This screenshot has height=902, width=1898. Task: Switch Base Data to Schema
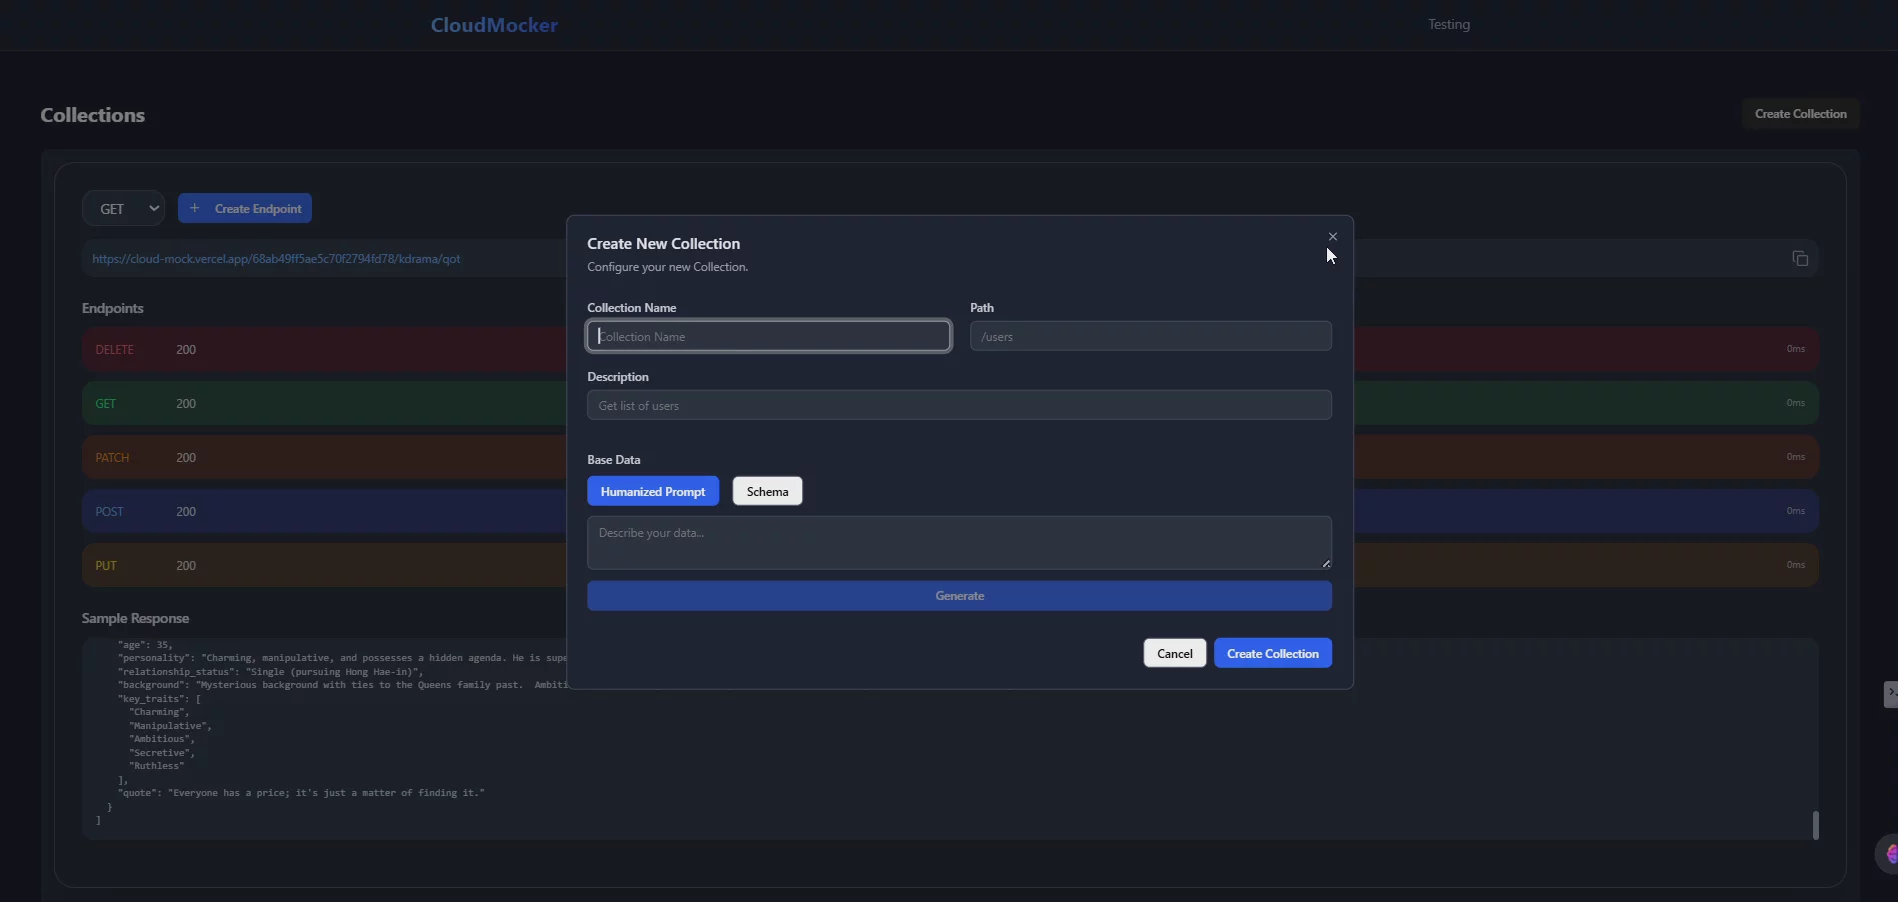(767, 491)
